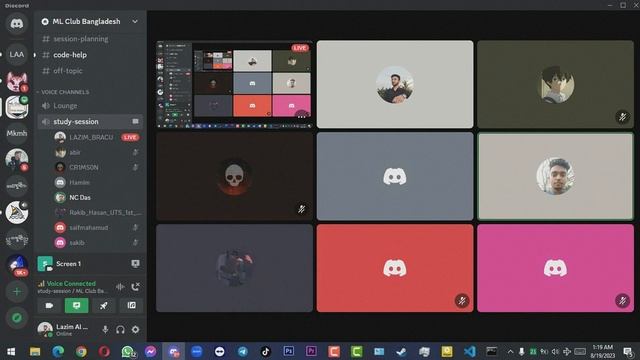Open the soundboard icon
This screenshot has height=360, width=640.
click(x=131, y=305)
